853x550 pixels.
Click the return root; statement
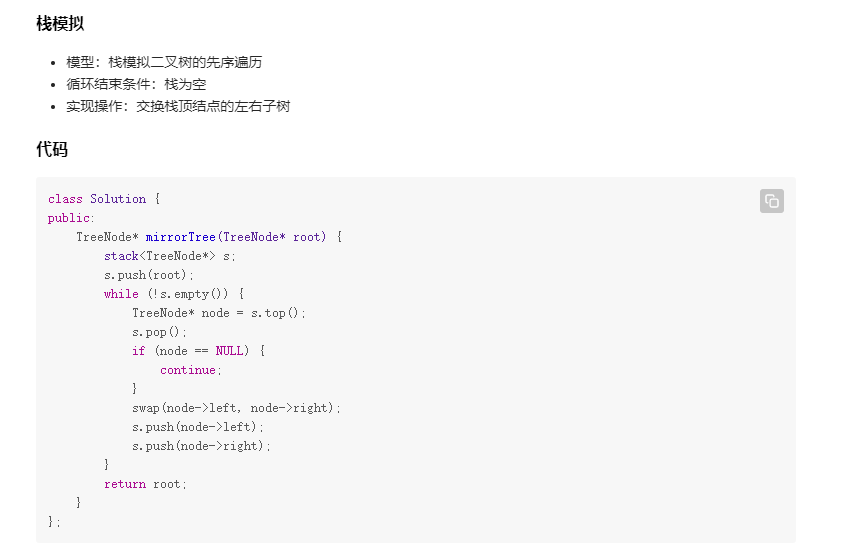point(145,484)
